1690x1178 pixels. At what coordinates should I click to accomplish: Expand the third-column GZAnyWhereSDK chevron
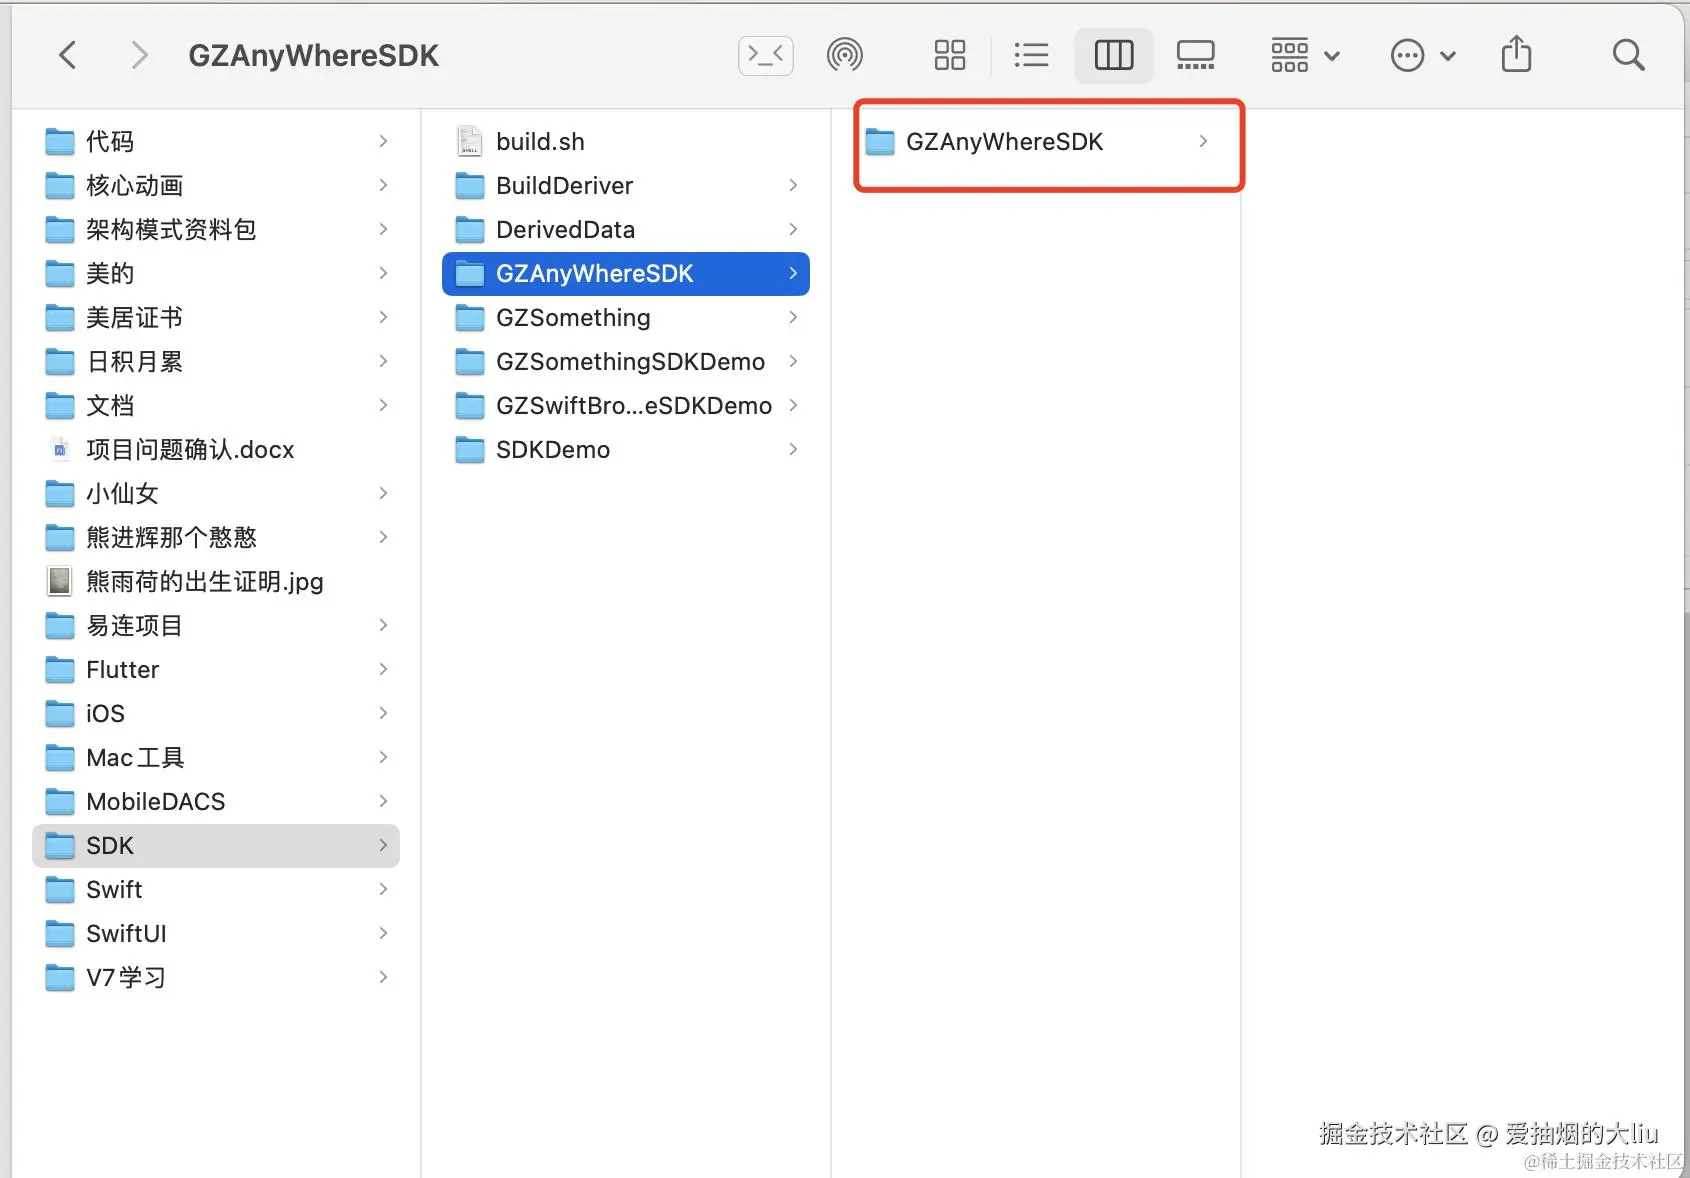[1203, 142]
